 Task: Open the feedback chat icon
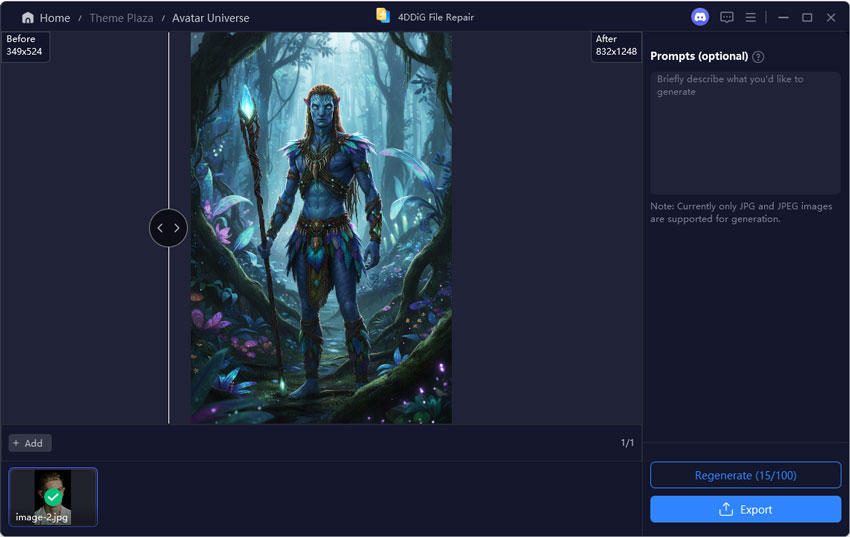pyautogui.click(x=726, y=17)
